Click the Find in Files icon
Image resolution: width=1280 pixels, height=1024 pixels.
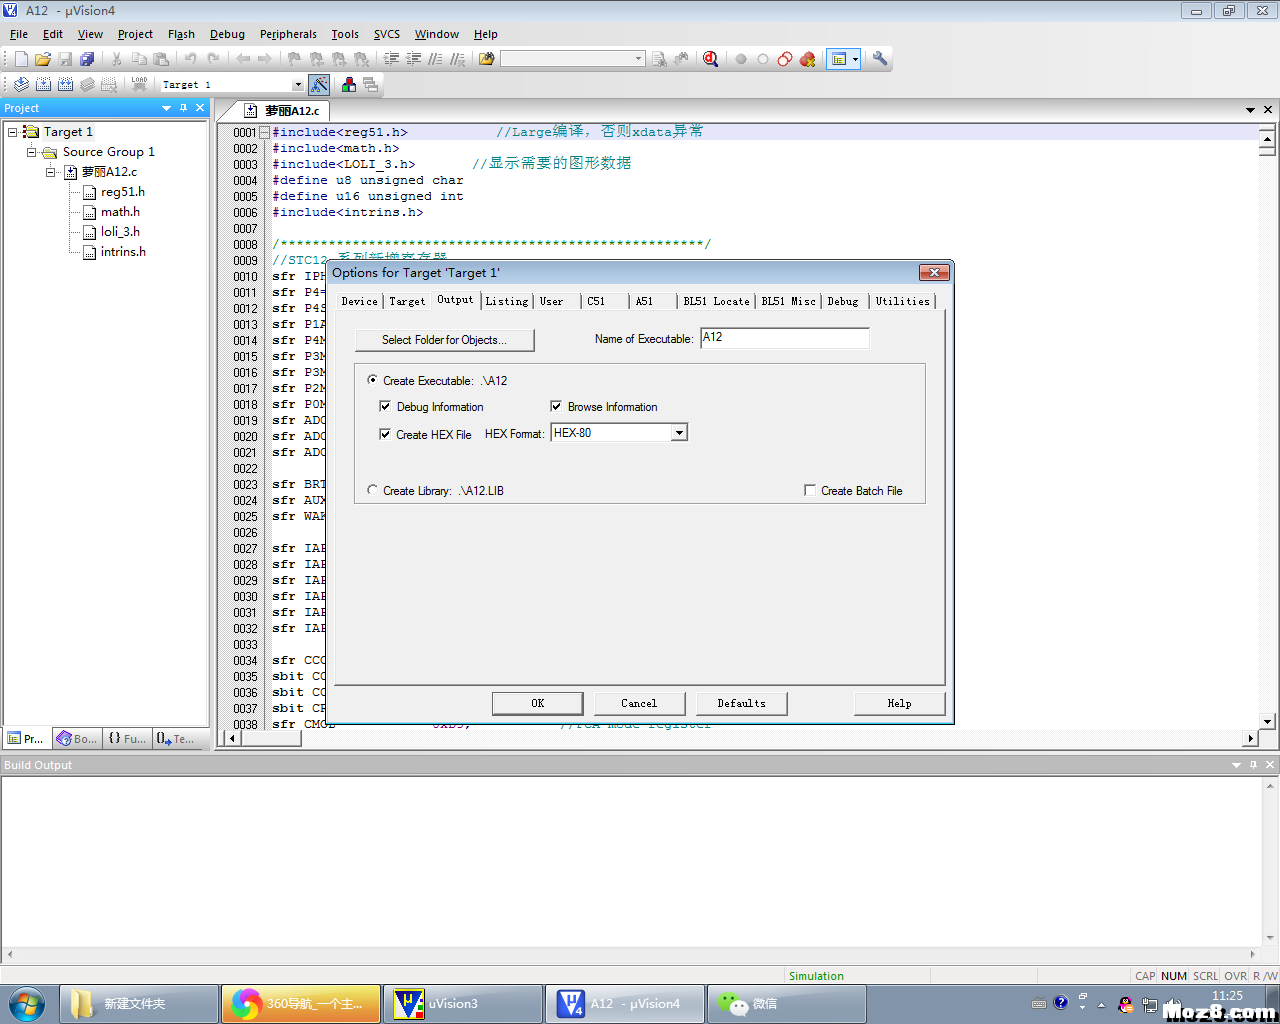point(487,59)
